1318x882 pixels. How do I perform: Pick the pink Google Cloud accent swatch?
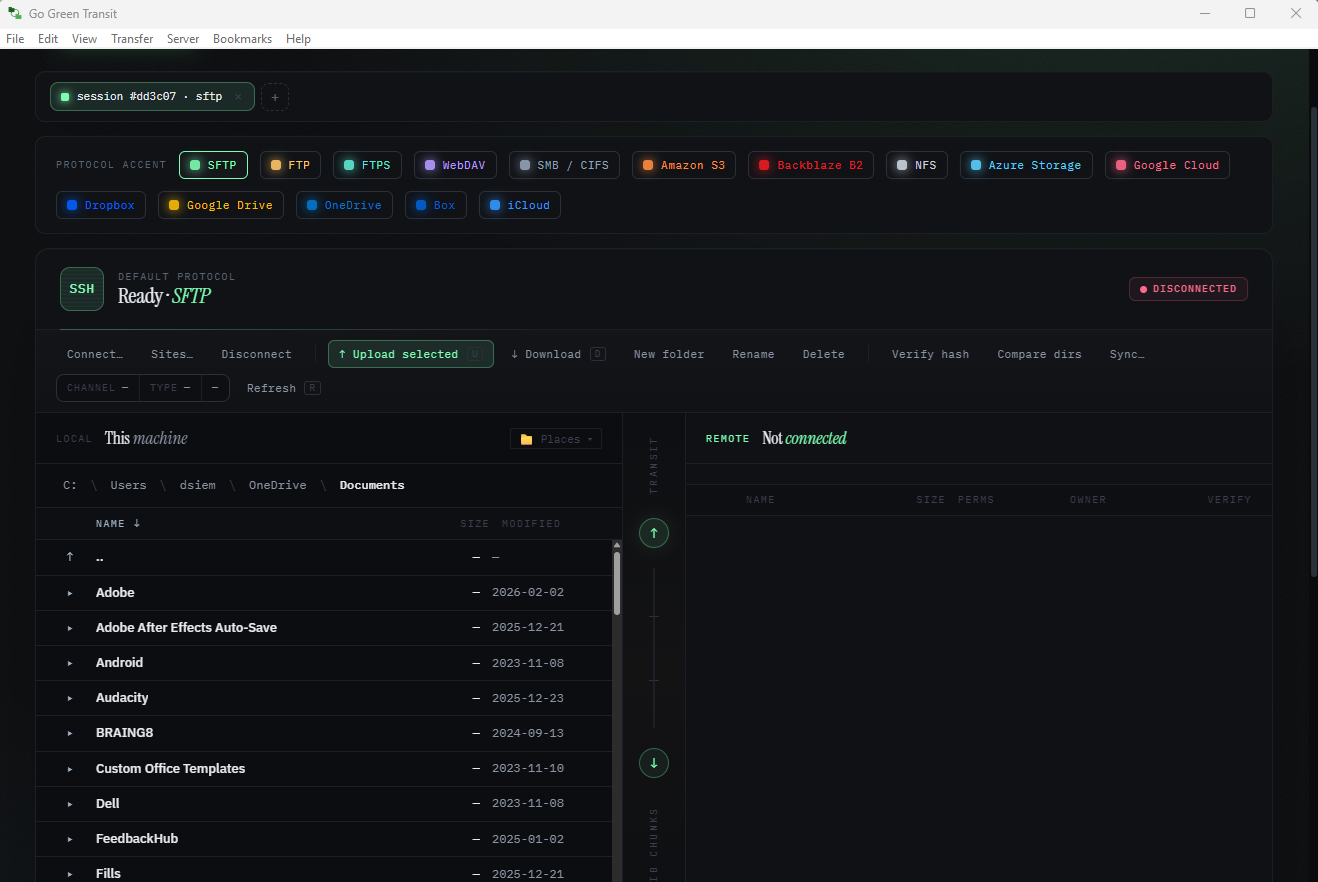pyautogui.click(x=1121, y=165)
